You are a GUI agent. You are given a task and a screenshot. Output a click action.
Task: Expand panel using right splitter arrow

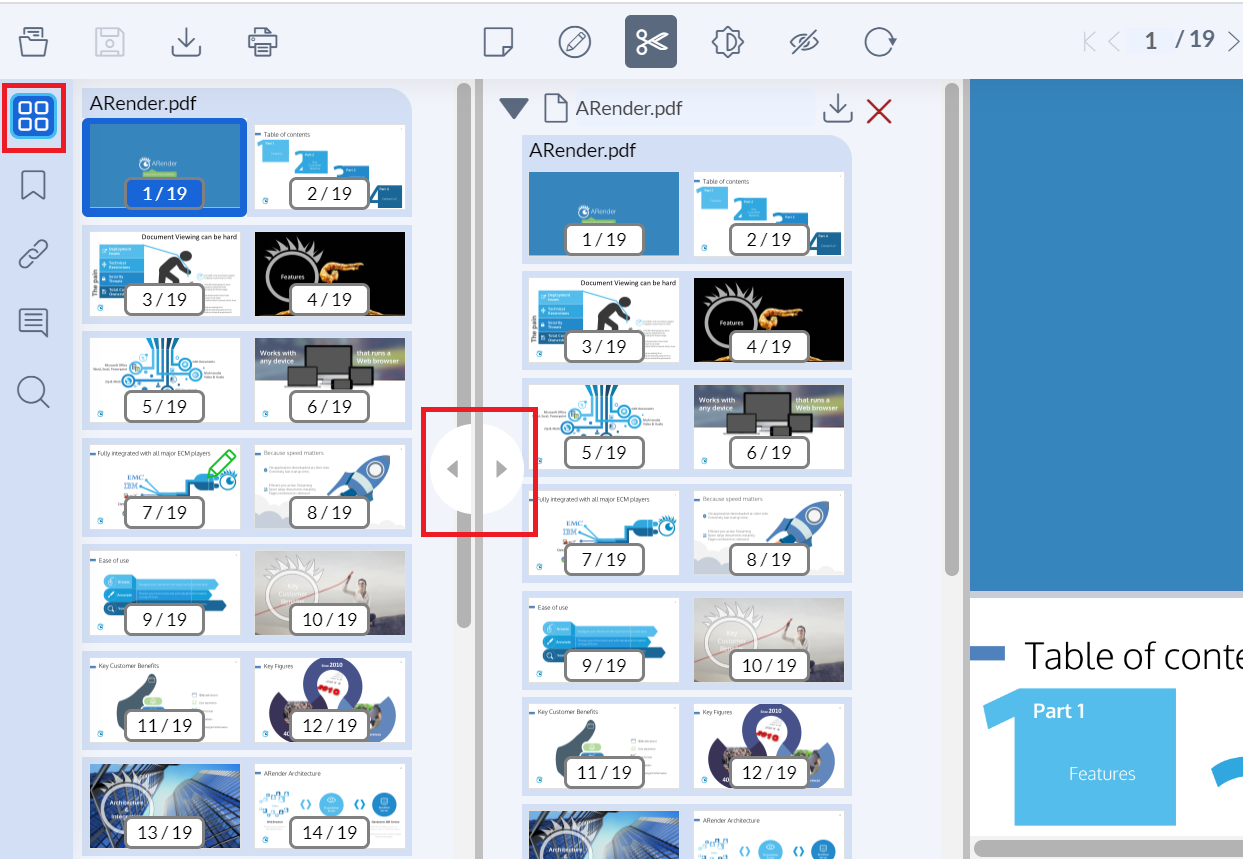tap(502, 469)
